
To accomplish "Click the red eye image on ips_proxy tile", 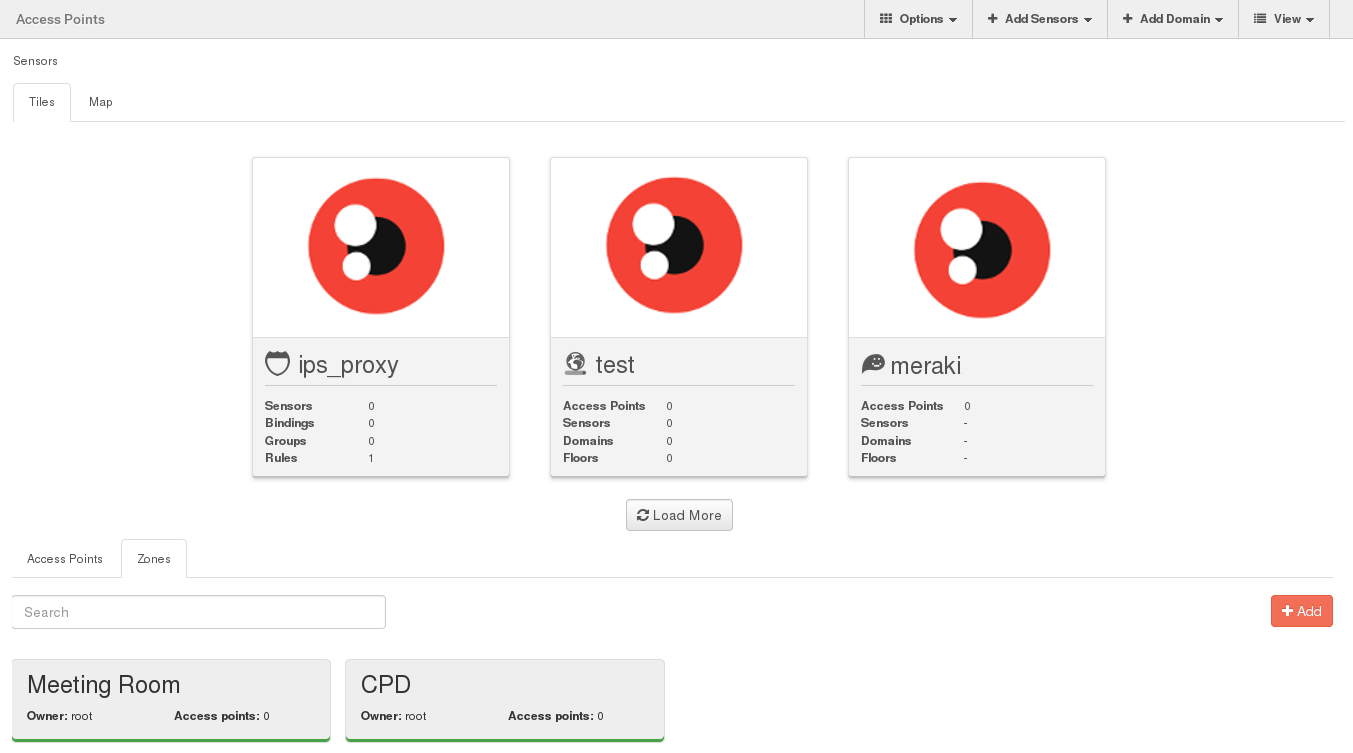I will coord(376,246).
